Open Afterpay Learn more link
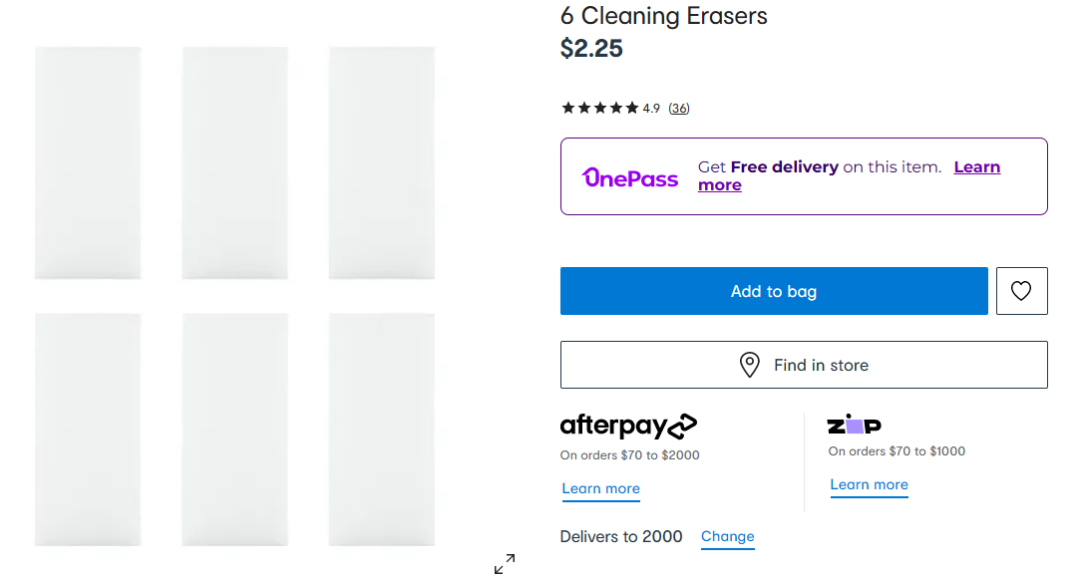Viewport: 1080px width, 581px height. click(x=600, y=488)
